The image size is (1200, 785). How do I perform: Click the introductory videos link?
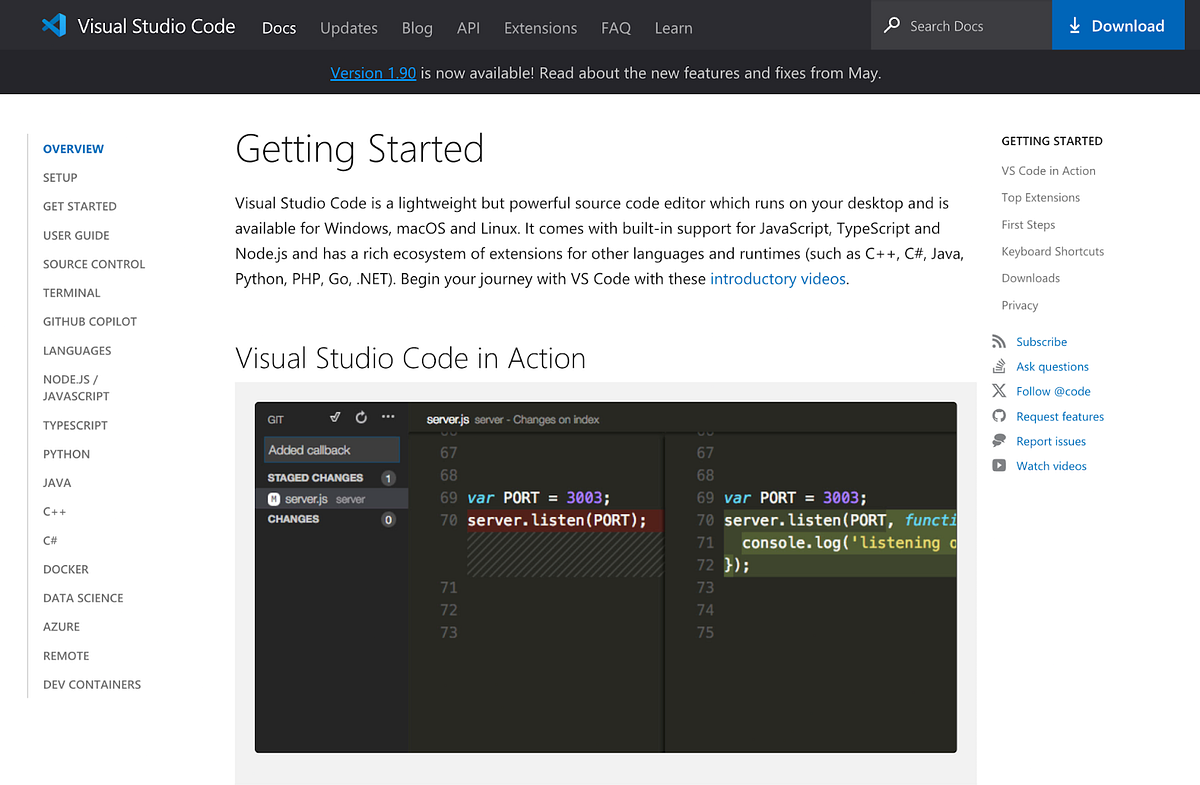[777, 278]
